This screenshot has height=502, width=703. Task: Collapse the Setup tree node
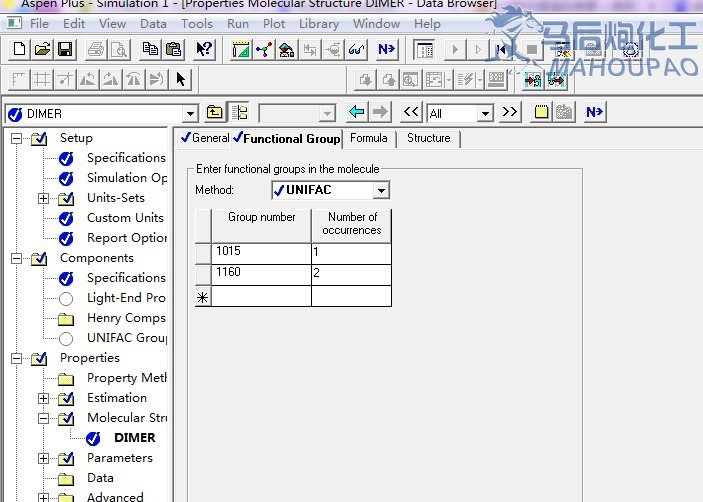click(16, 138)
